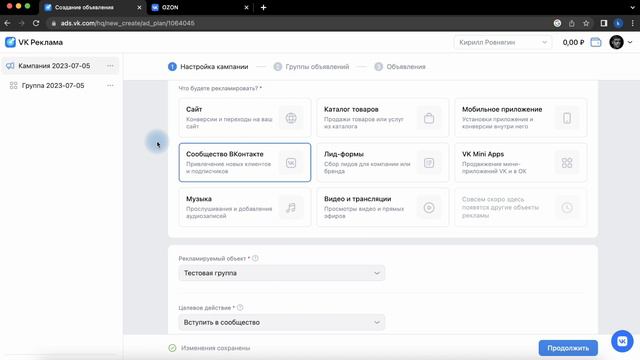
Task: Open options menu for Кампания 2023-07-05
Action: [110, 66]
